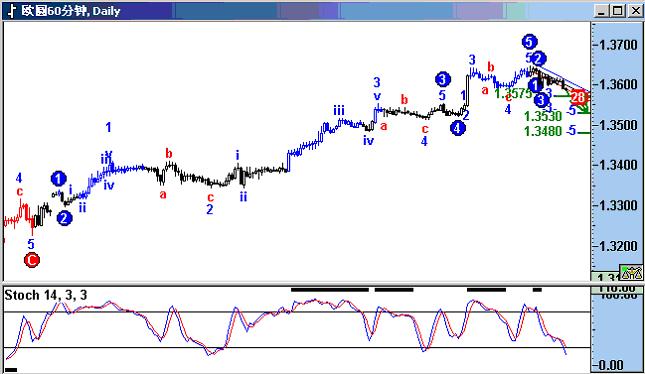The height and width of the screenshot is (374, 645).
Task: Click the 1.3700 level on price axis
Action: coord(618,44)
